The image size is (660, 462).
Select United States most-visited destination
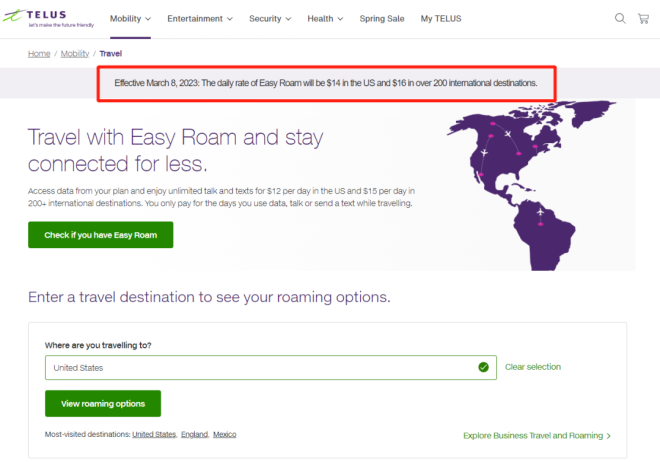(154, 434)
